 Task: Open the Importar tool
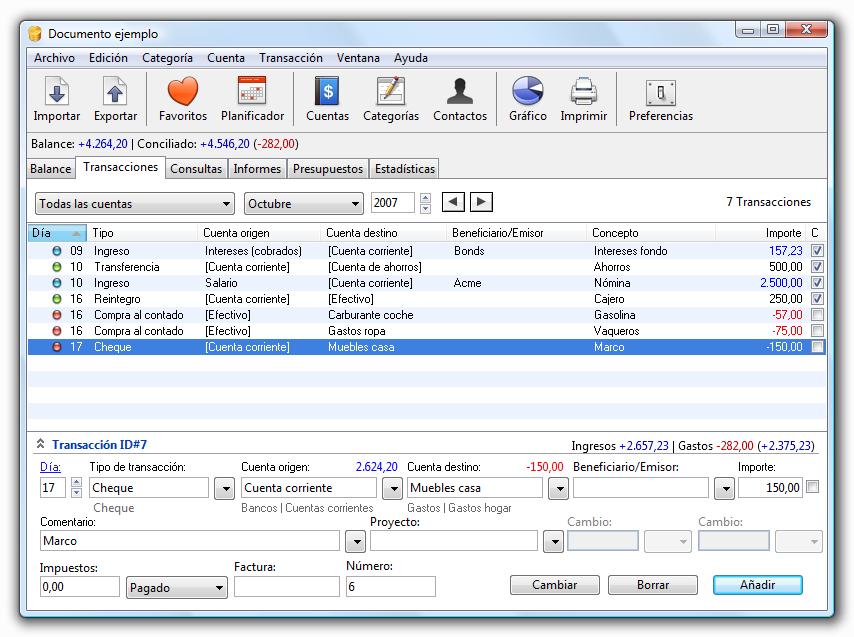57,99
